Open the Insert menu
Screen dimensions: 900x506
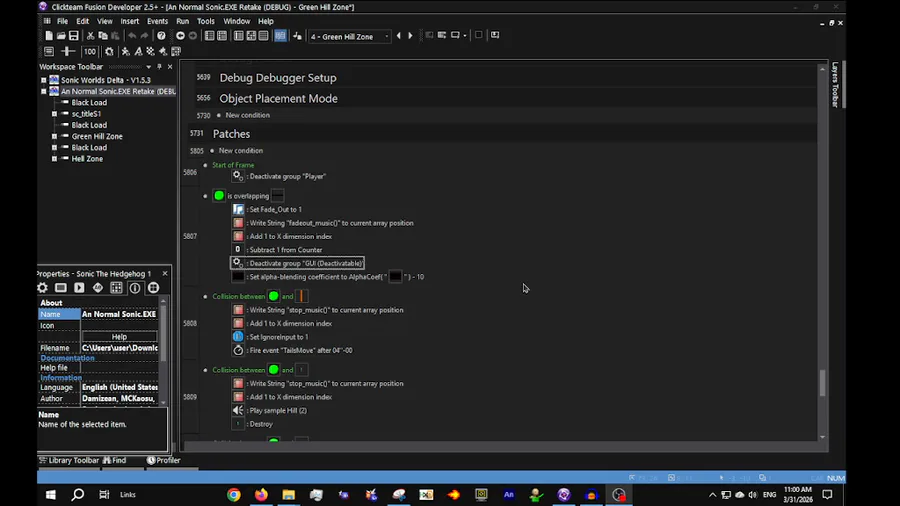click(130, 21)
